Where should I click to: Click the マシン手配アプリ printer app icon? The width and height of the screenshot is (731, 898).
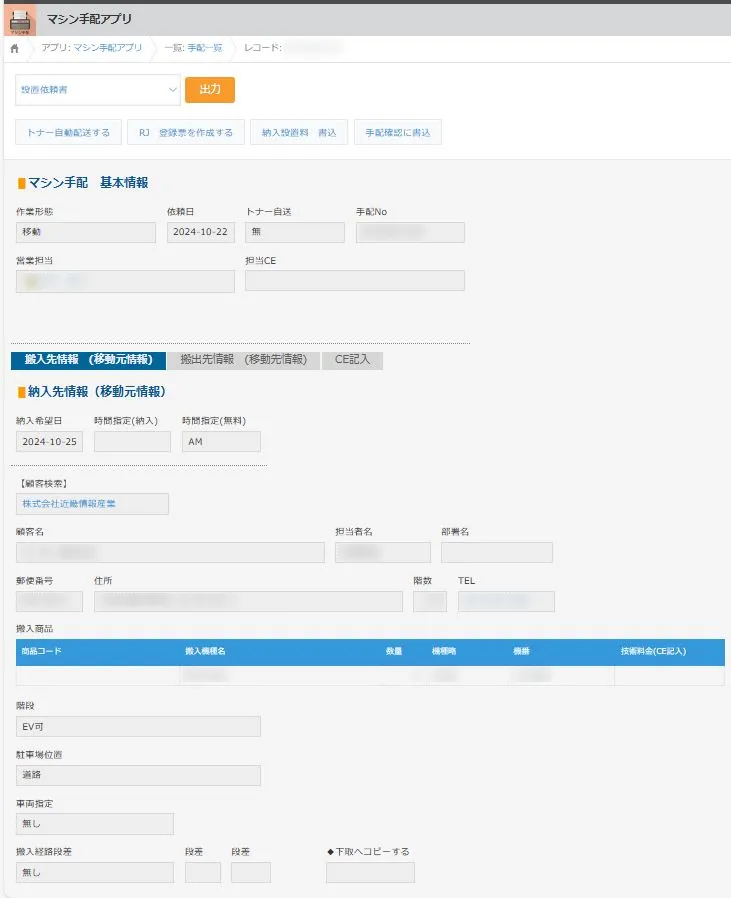tap(21, 19)
